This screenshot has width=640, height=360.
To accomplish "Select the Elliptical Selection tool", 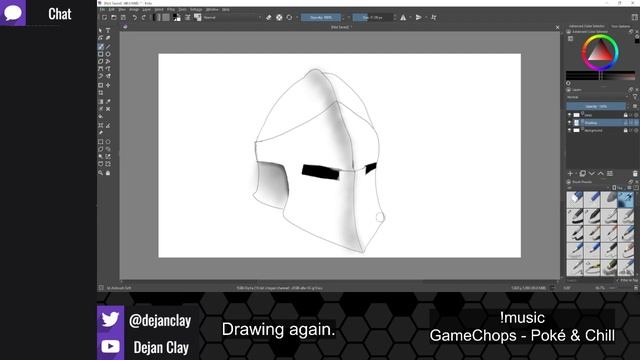I will pyautogui.click(x=108, y=142).
